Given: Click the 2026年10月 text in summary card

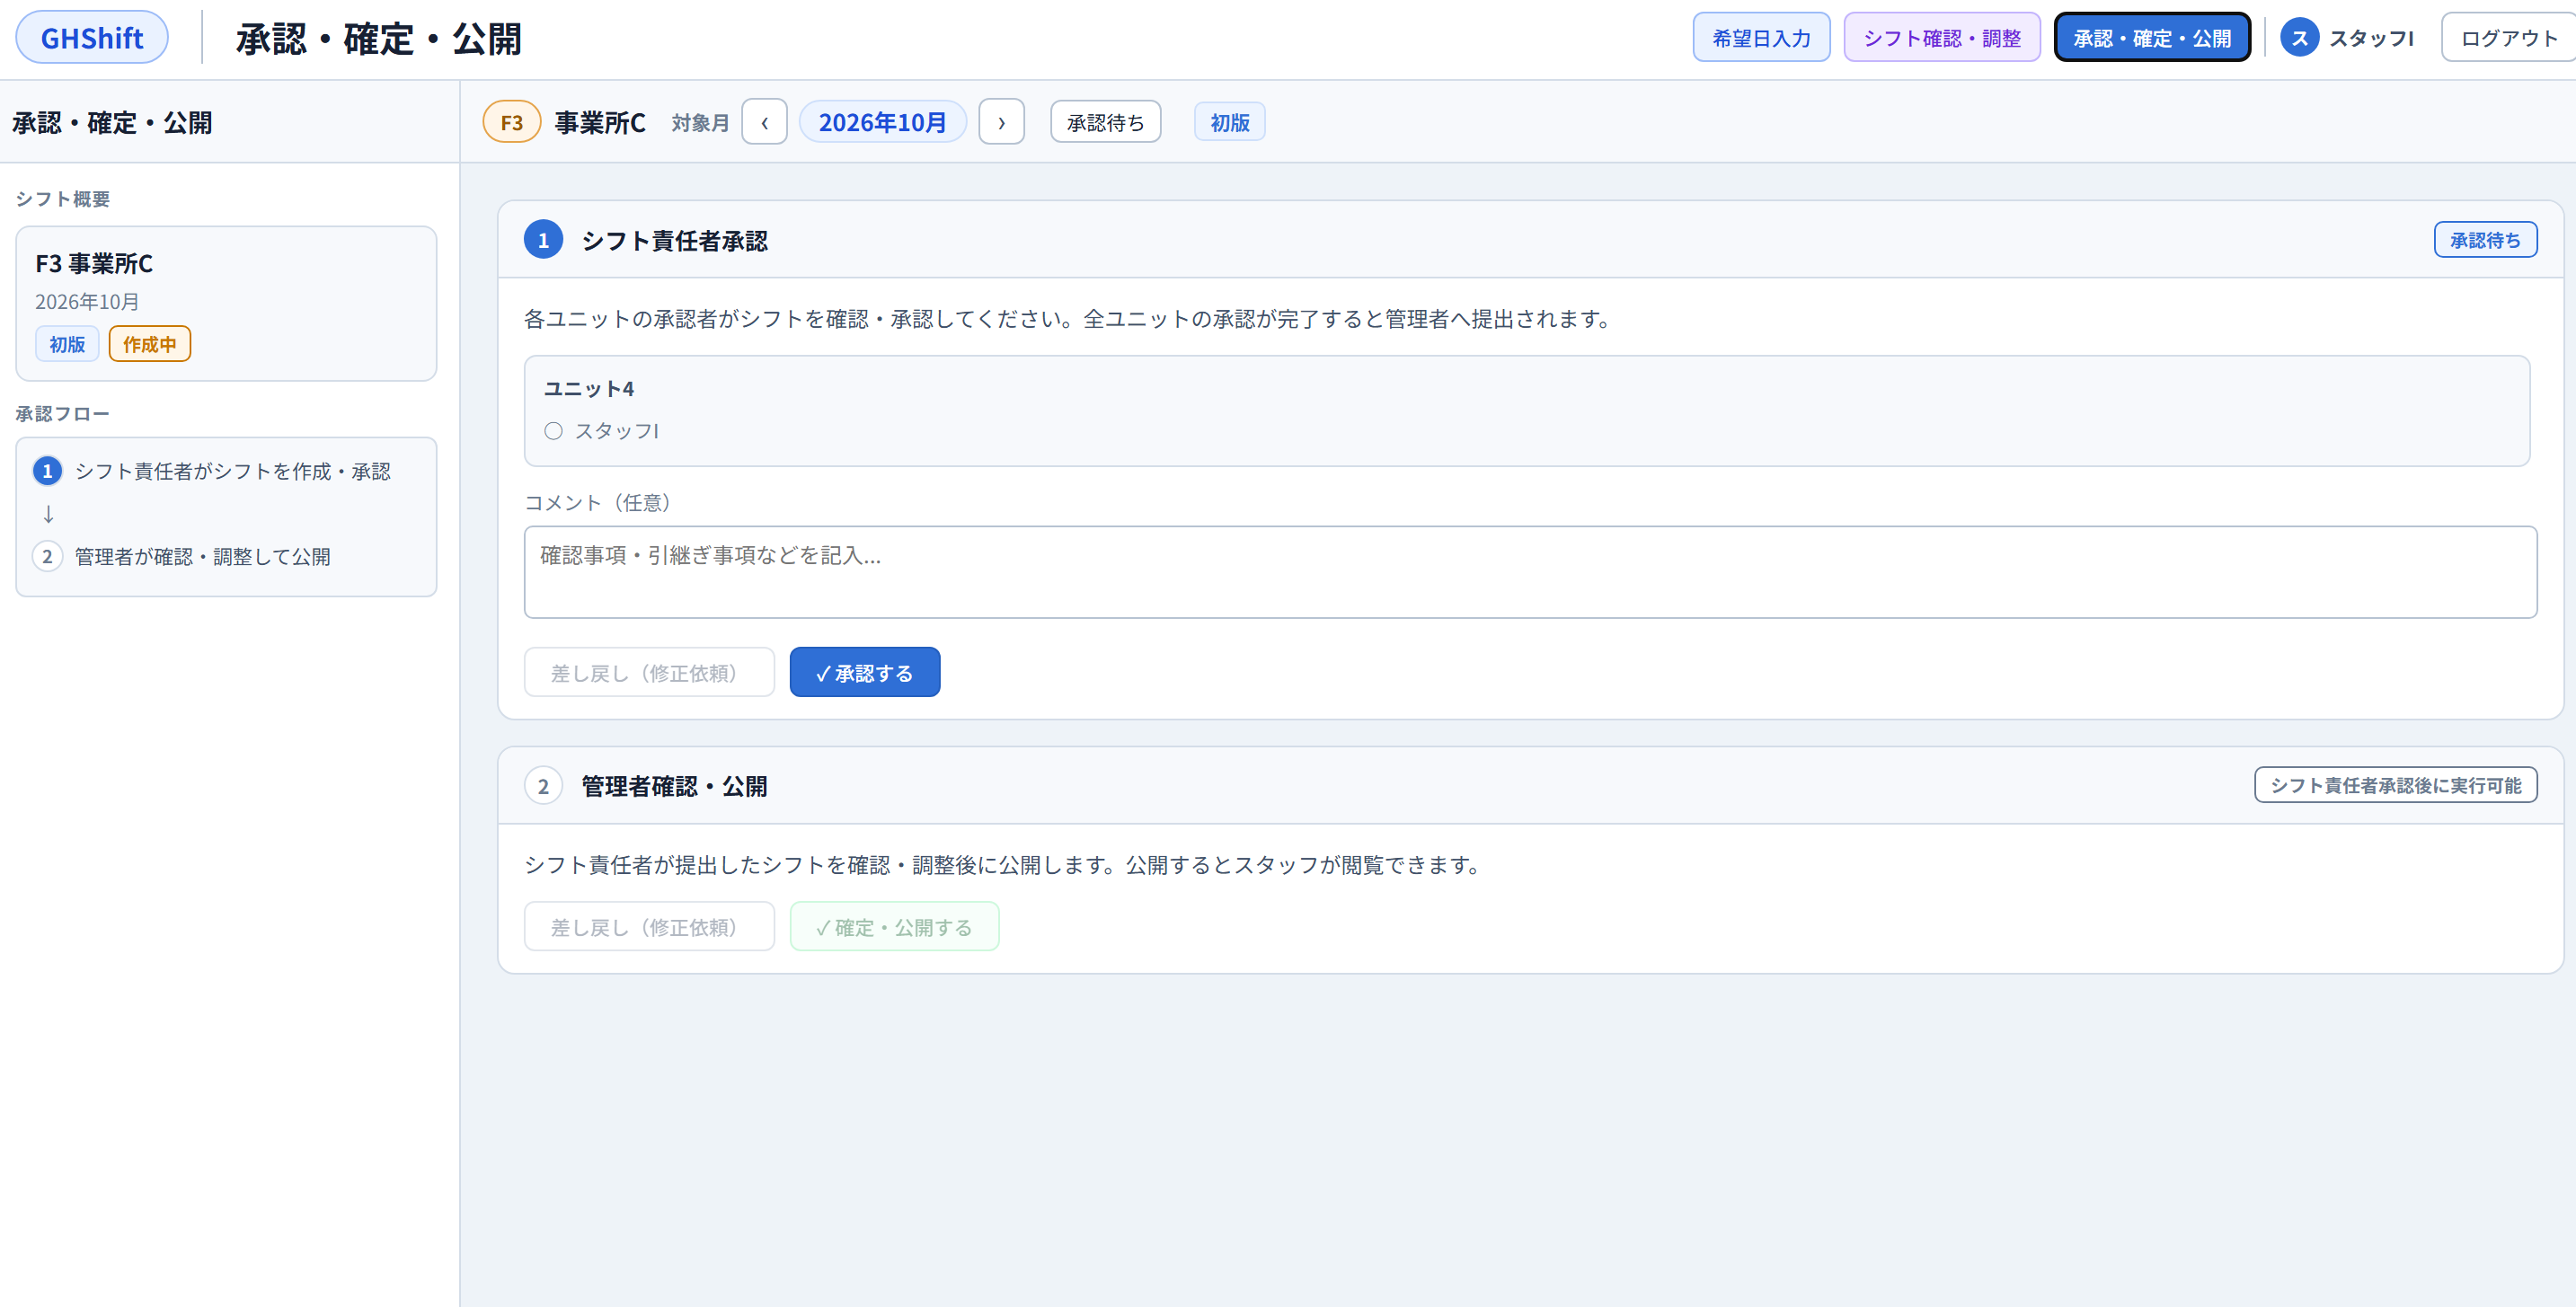Looking at the screenshot, I should (x=87, y=301).
